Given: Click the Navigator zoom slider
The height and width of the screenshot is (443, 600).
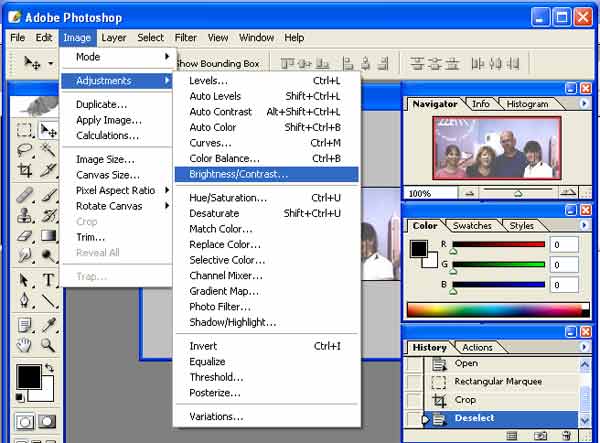Looking at the screenshot, I should [518, 192].
